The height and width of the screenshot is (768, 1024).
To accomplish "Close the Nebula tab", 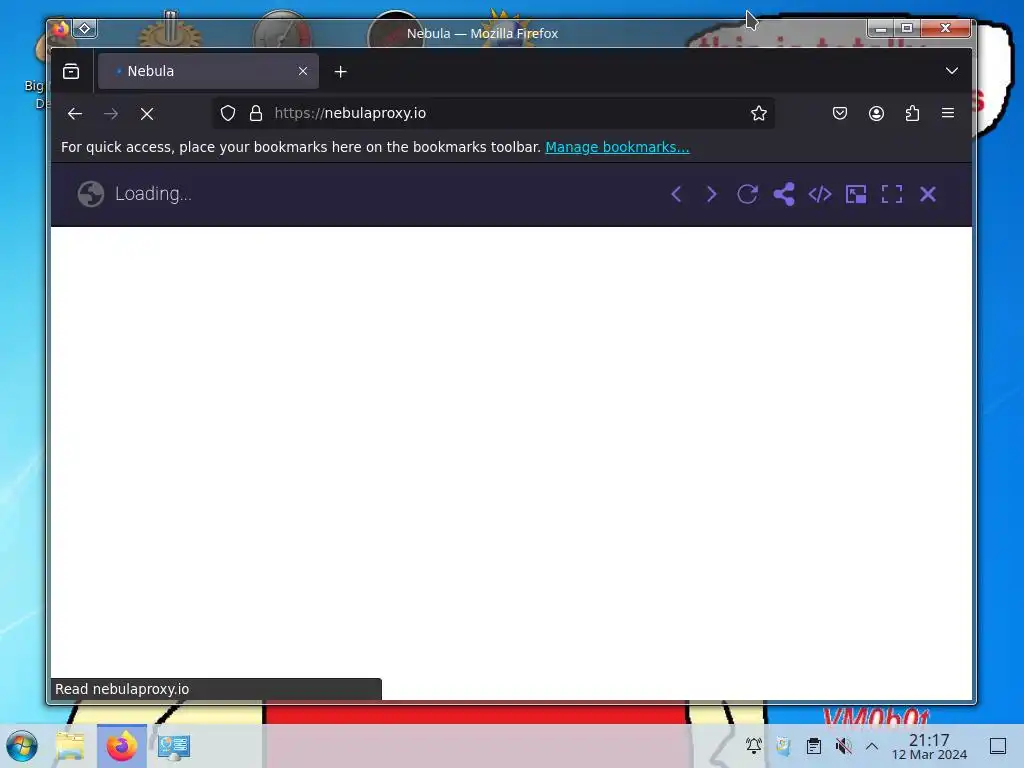I will [x=303, y=71].
